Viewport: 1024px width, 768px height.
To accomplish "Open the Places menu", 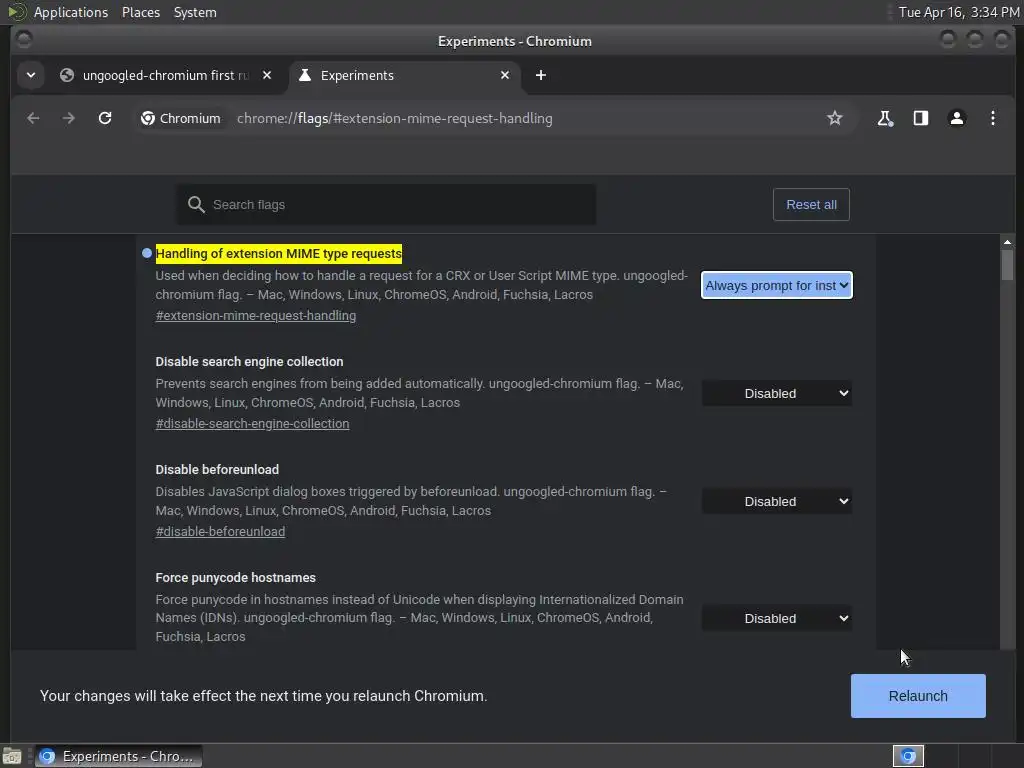I will point(140,12).
